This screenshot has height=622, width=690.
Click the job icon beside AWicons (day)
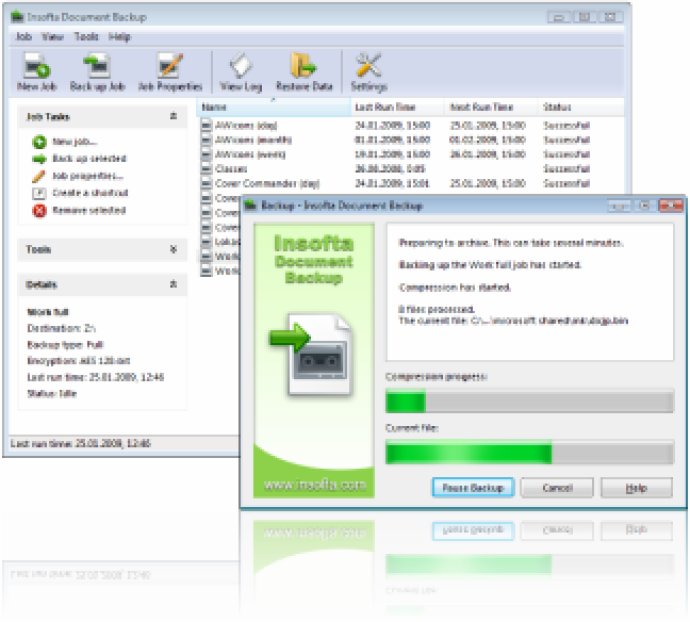coord(206,125)
